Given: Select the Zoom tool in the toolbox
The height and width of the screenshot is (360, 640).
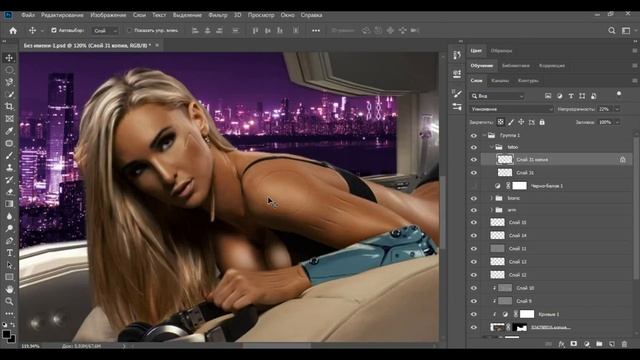Looking at the screenshot, I should pos(9,301).
